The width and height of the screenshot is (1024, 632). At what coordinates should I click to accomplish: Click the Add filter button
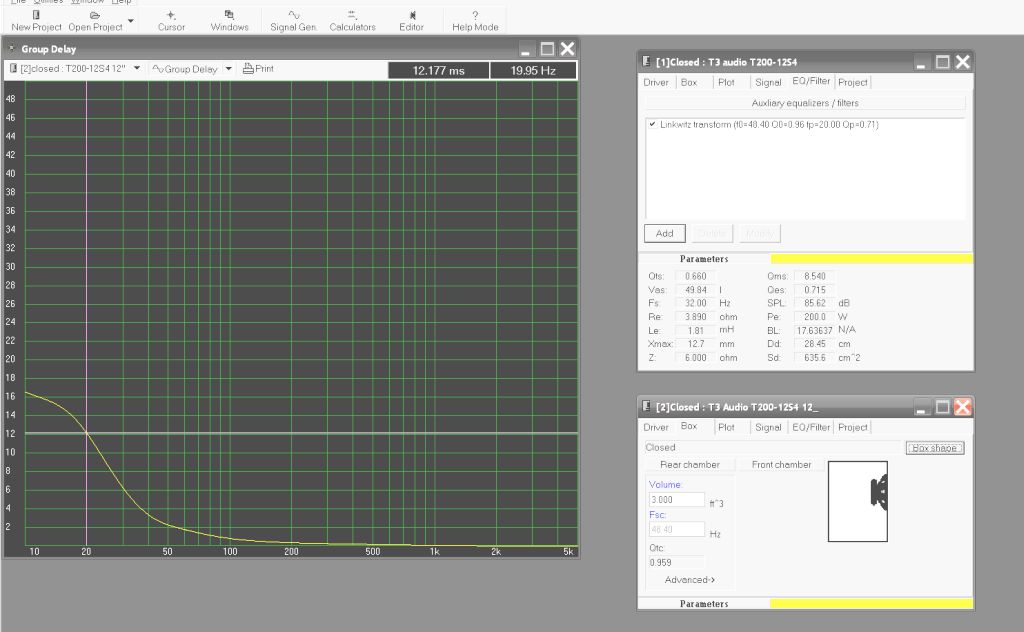(x=664, y=233)
